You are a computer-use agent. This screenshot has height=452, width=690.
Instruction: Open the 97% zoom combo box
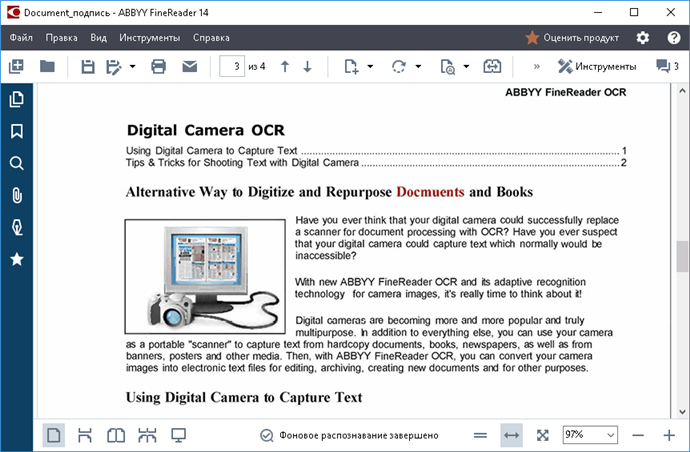pos(590,435)
